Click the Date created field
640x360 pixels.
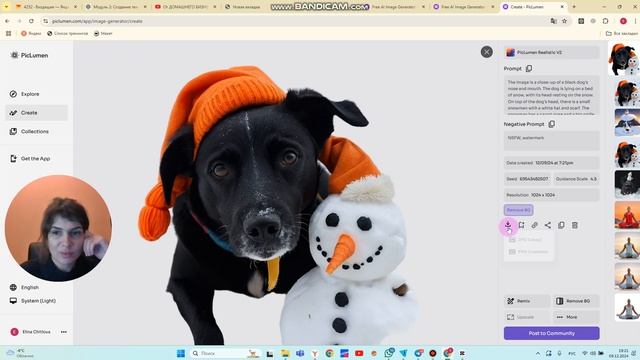pos(551,163)
